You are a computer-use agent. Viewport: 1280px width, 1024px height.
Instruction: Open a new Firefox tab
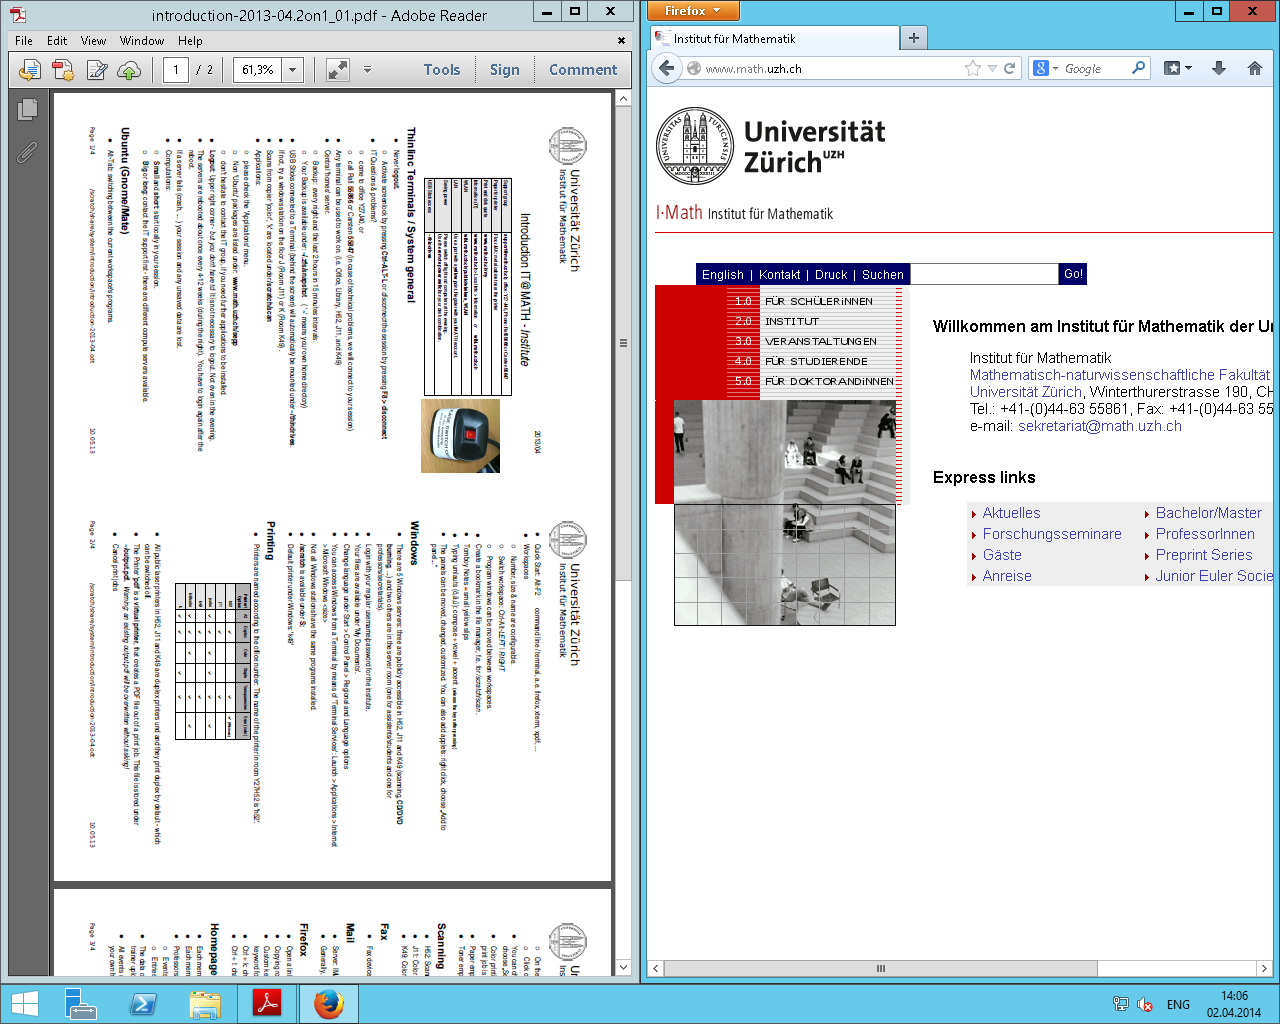[x=913, y=38]
